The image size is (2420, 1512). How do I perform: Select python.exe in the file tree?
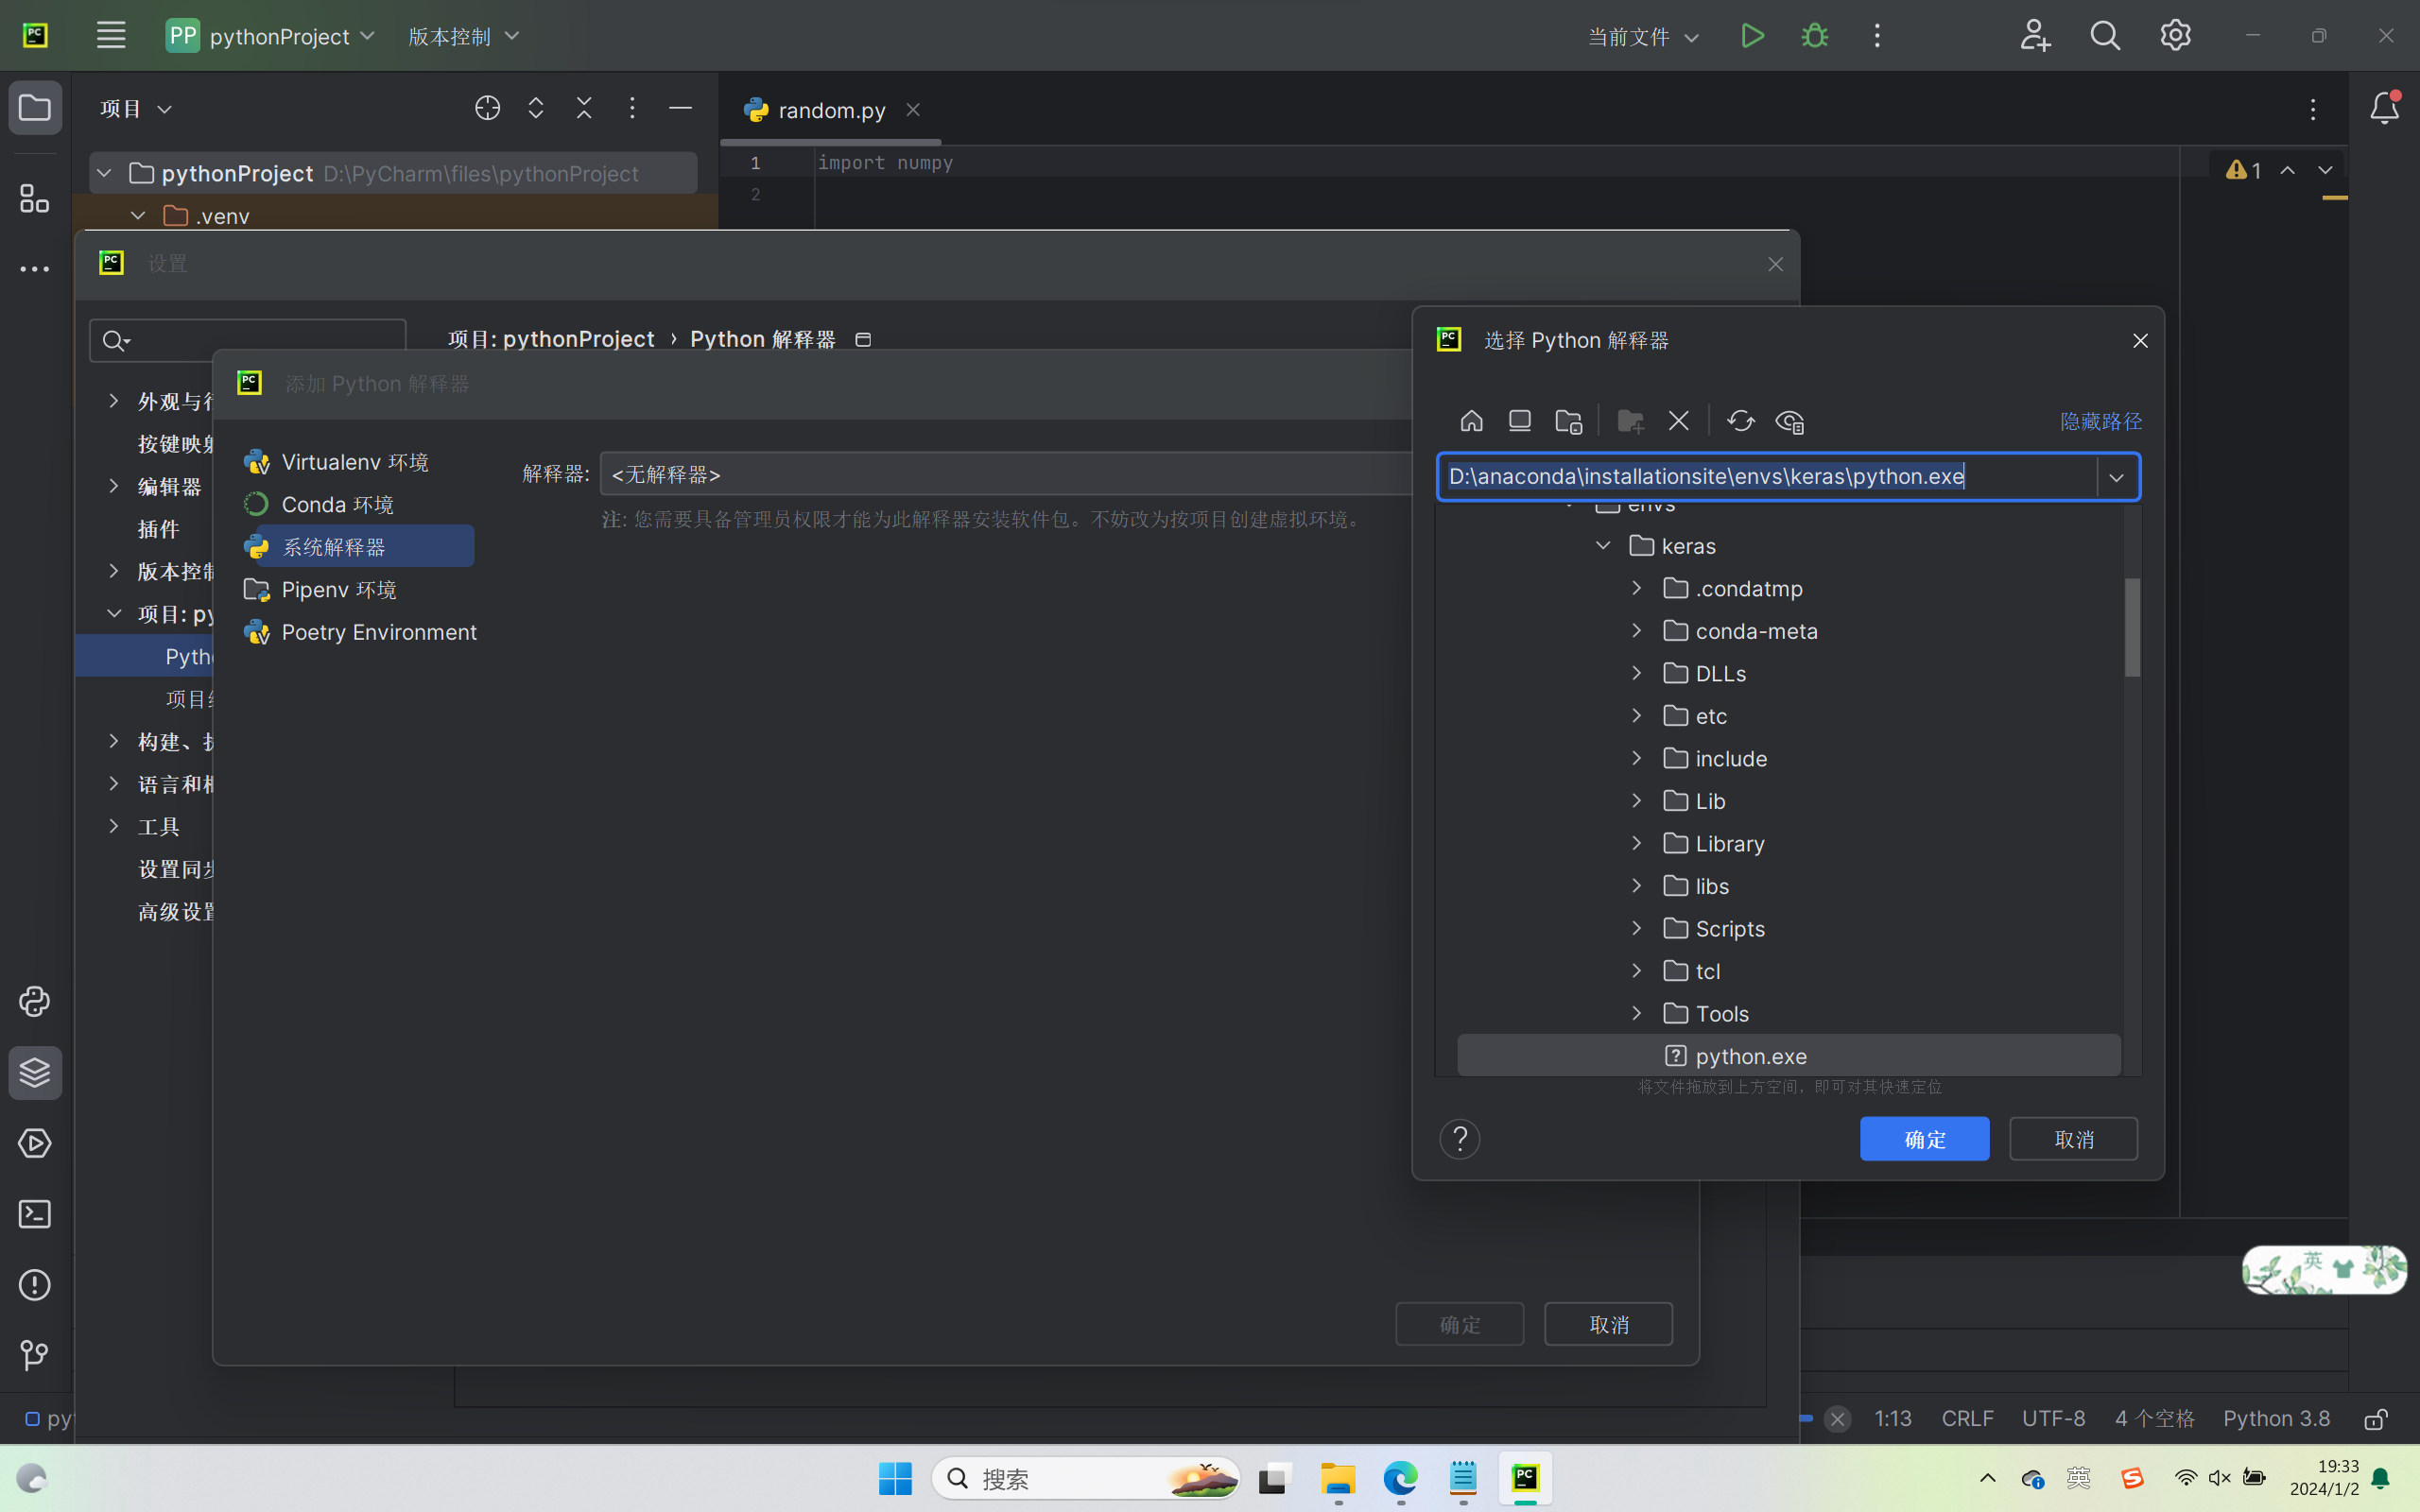(1788, 1056)
